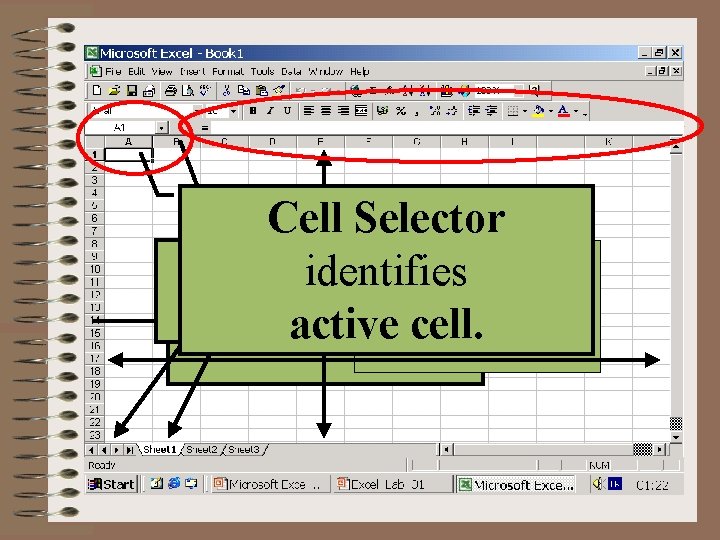Run the Spelling check icon
This screenshot has height=540, width=720.
pos(204,90)
